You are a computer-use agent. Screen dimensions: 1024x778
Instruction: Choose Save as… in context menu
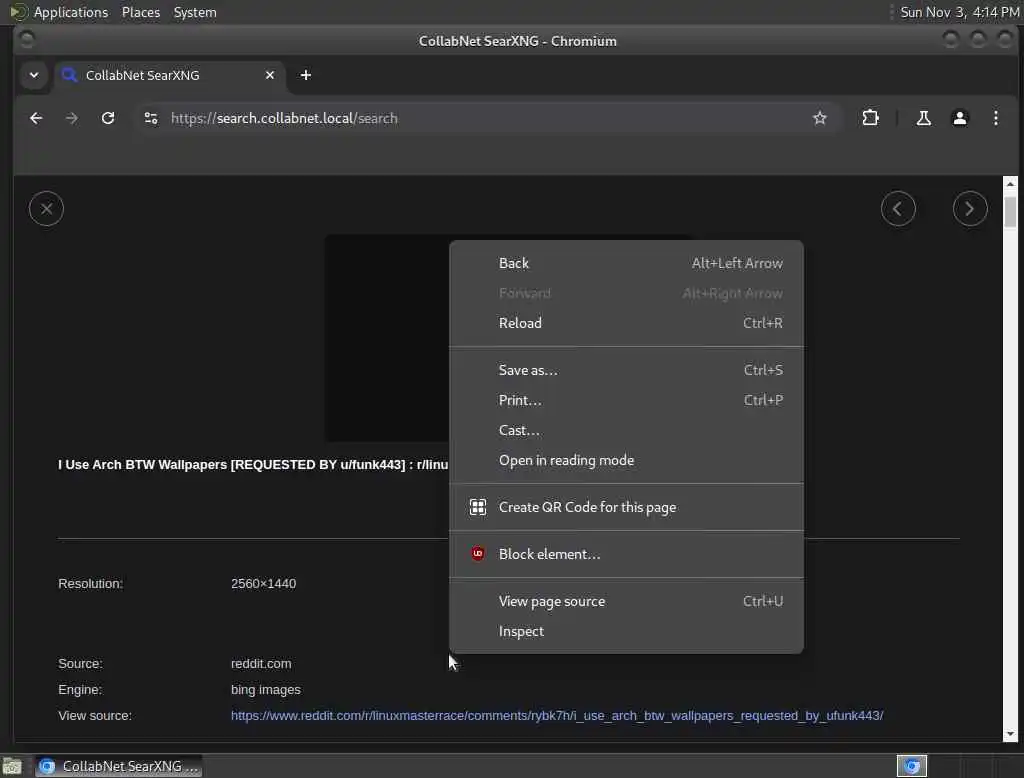coord(626,370)
